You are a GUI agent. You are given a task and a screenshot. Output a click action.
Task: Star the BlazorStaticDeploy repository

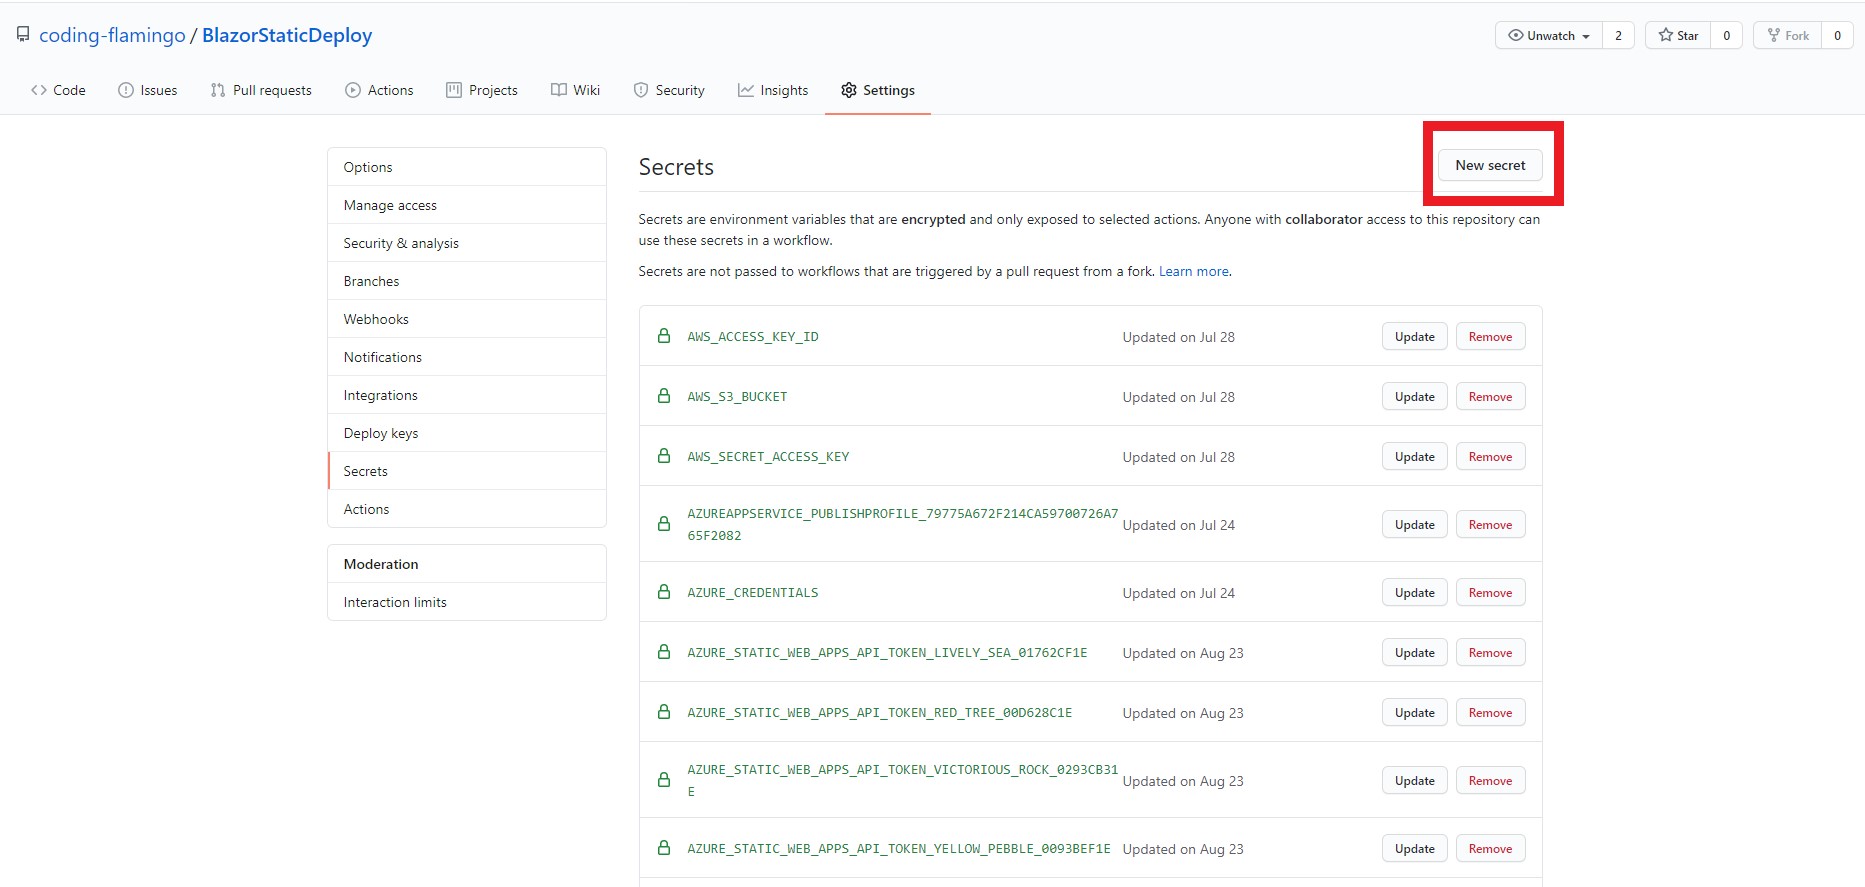click(1678, 35)
